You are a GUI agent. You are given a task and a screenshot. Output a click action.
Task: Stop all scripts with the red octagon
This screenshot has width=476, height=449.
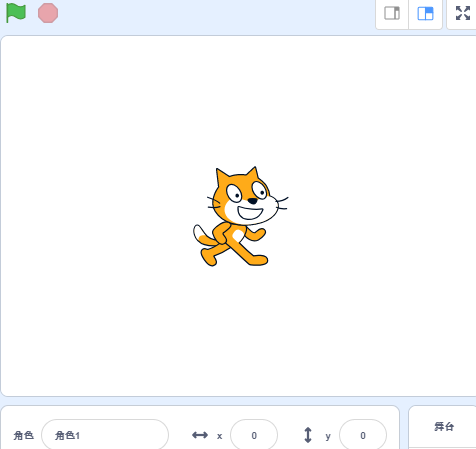pyautogui.click(x=48, y=13)
